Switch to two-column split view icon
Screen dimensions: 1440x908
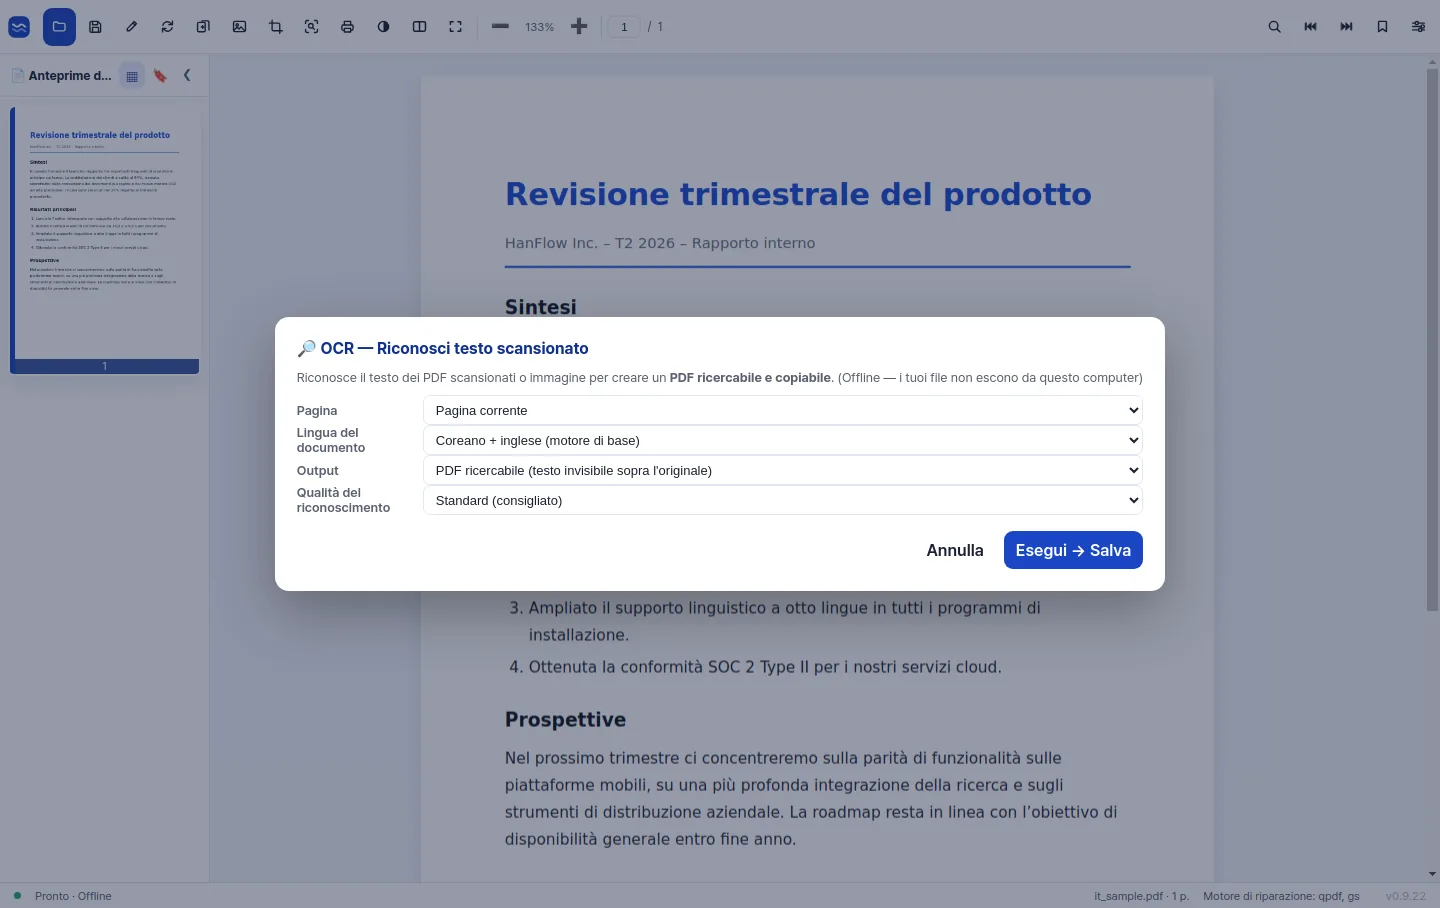[419, 27]
